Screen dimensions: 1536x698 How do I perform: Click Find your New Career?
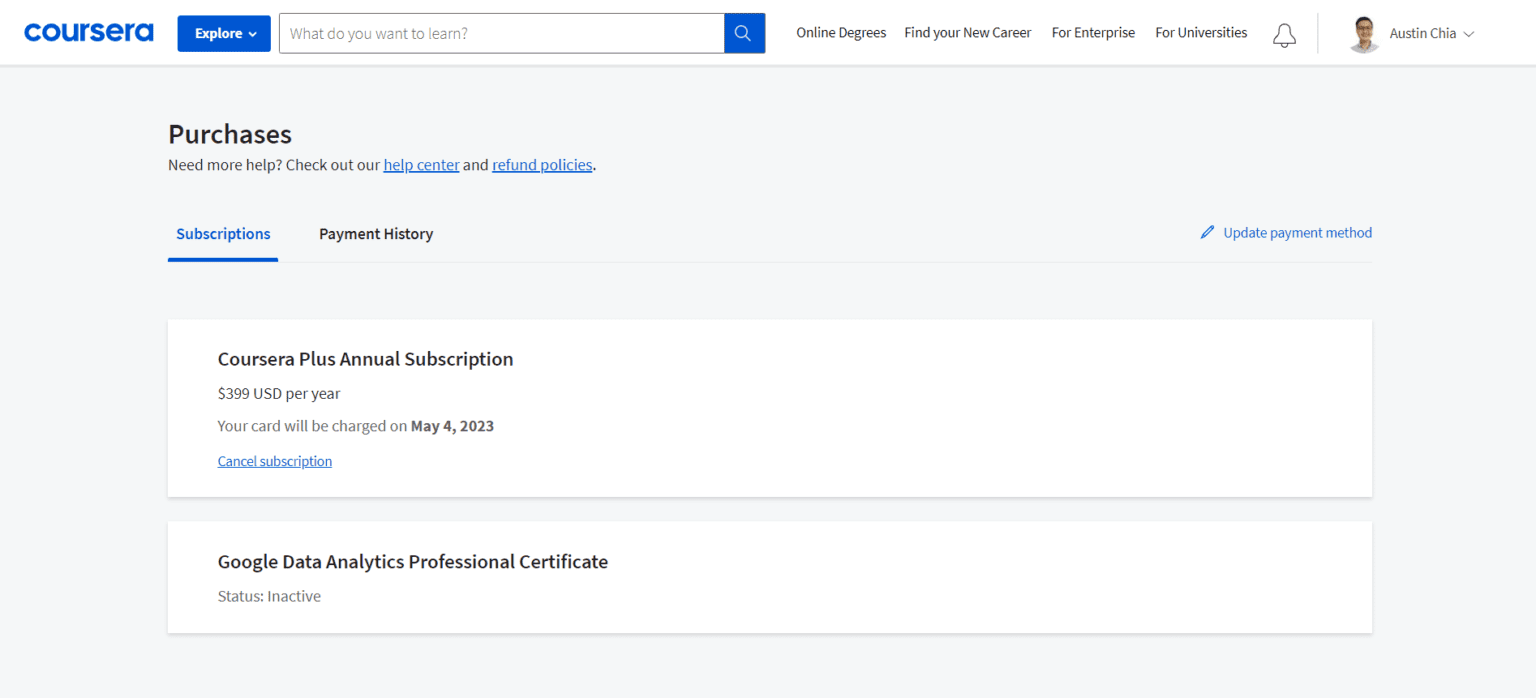[x=967, y=32]
